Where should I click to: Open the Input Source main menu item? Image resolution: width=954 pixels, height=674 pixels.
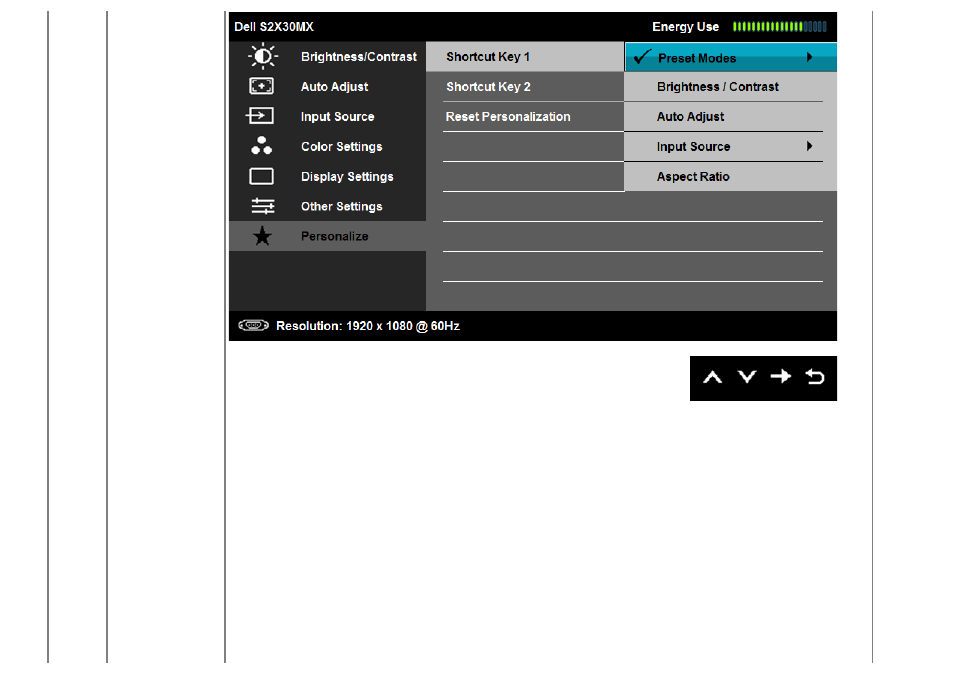pyautogui.click(x=327, y=116)
